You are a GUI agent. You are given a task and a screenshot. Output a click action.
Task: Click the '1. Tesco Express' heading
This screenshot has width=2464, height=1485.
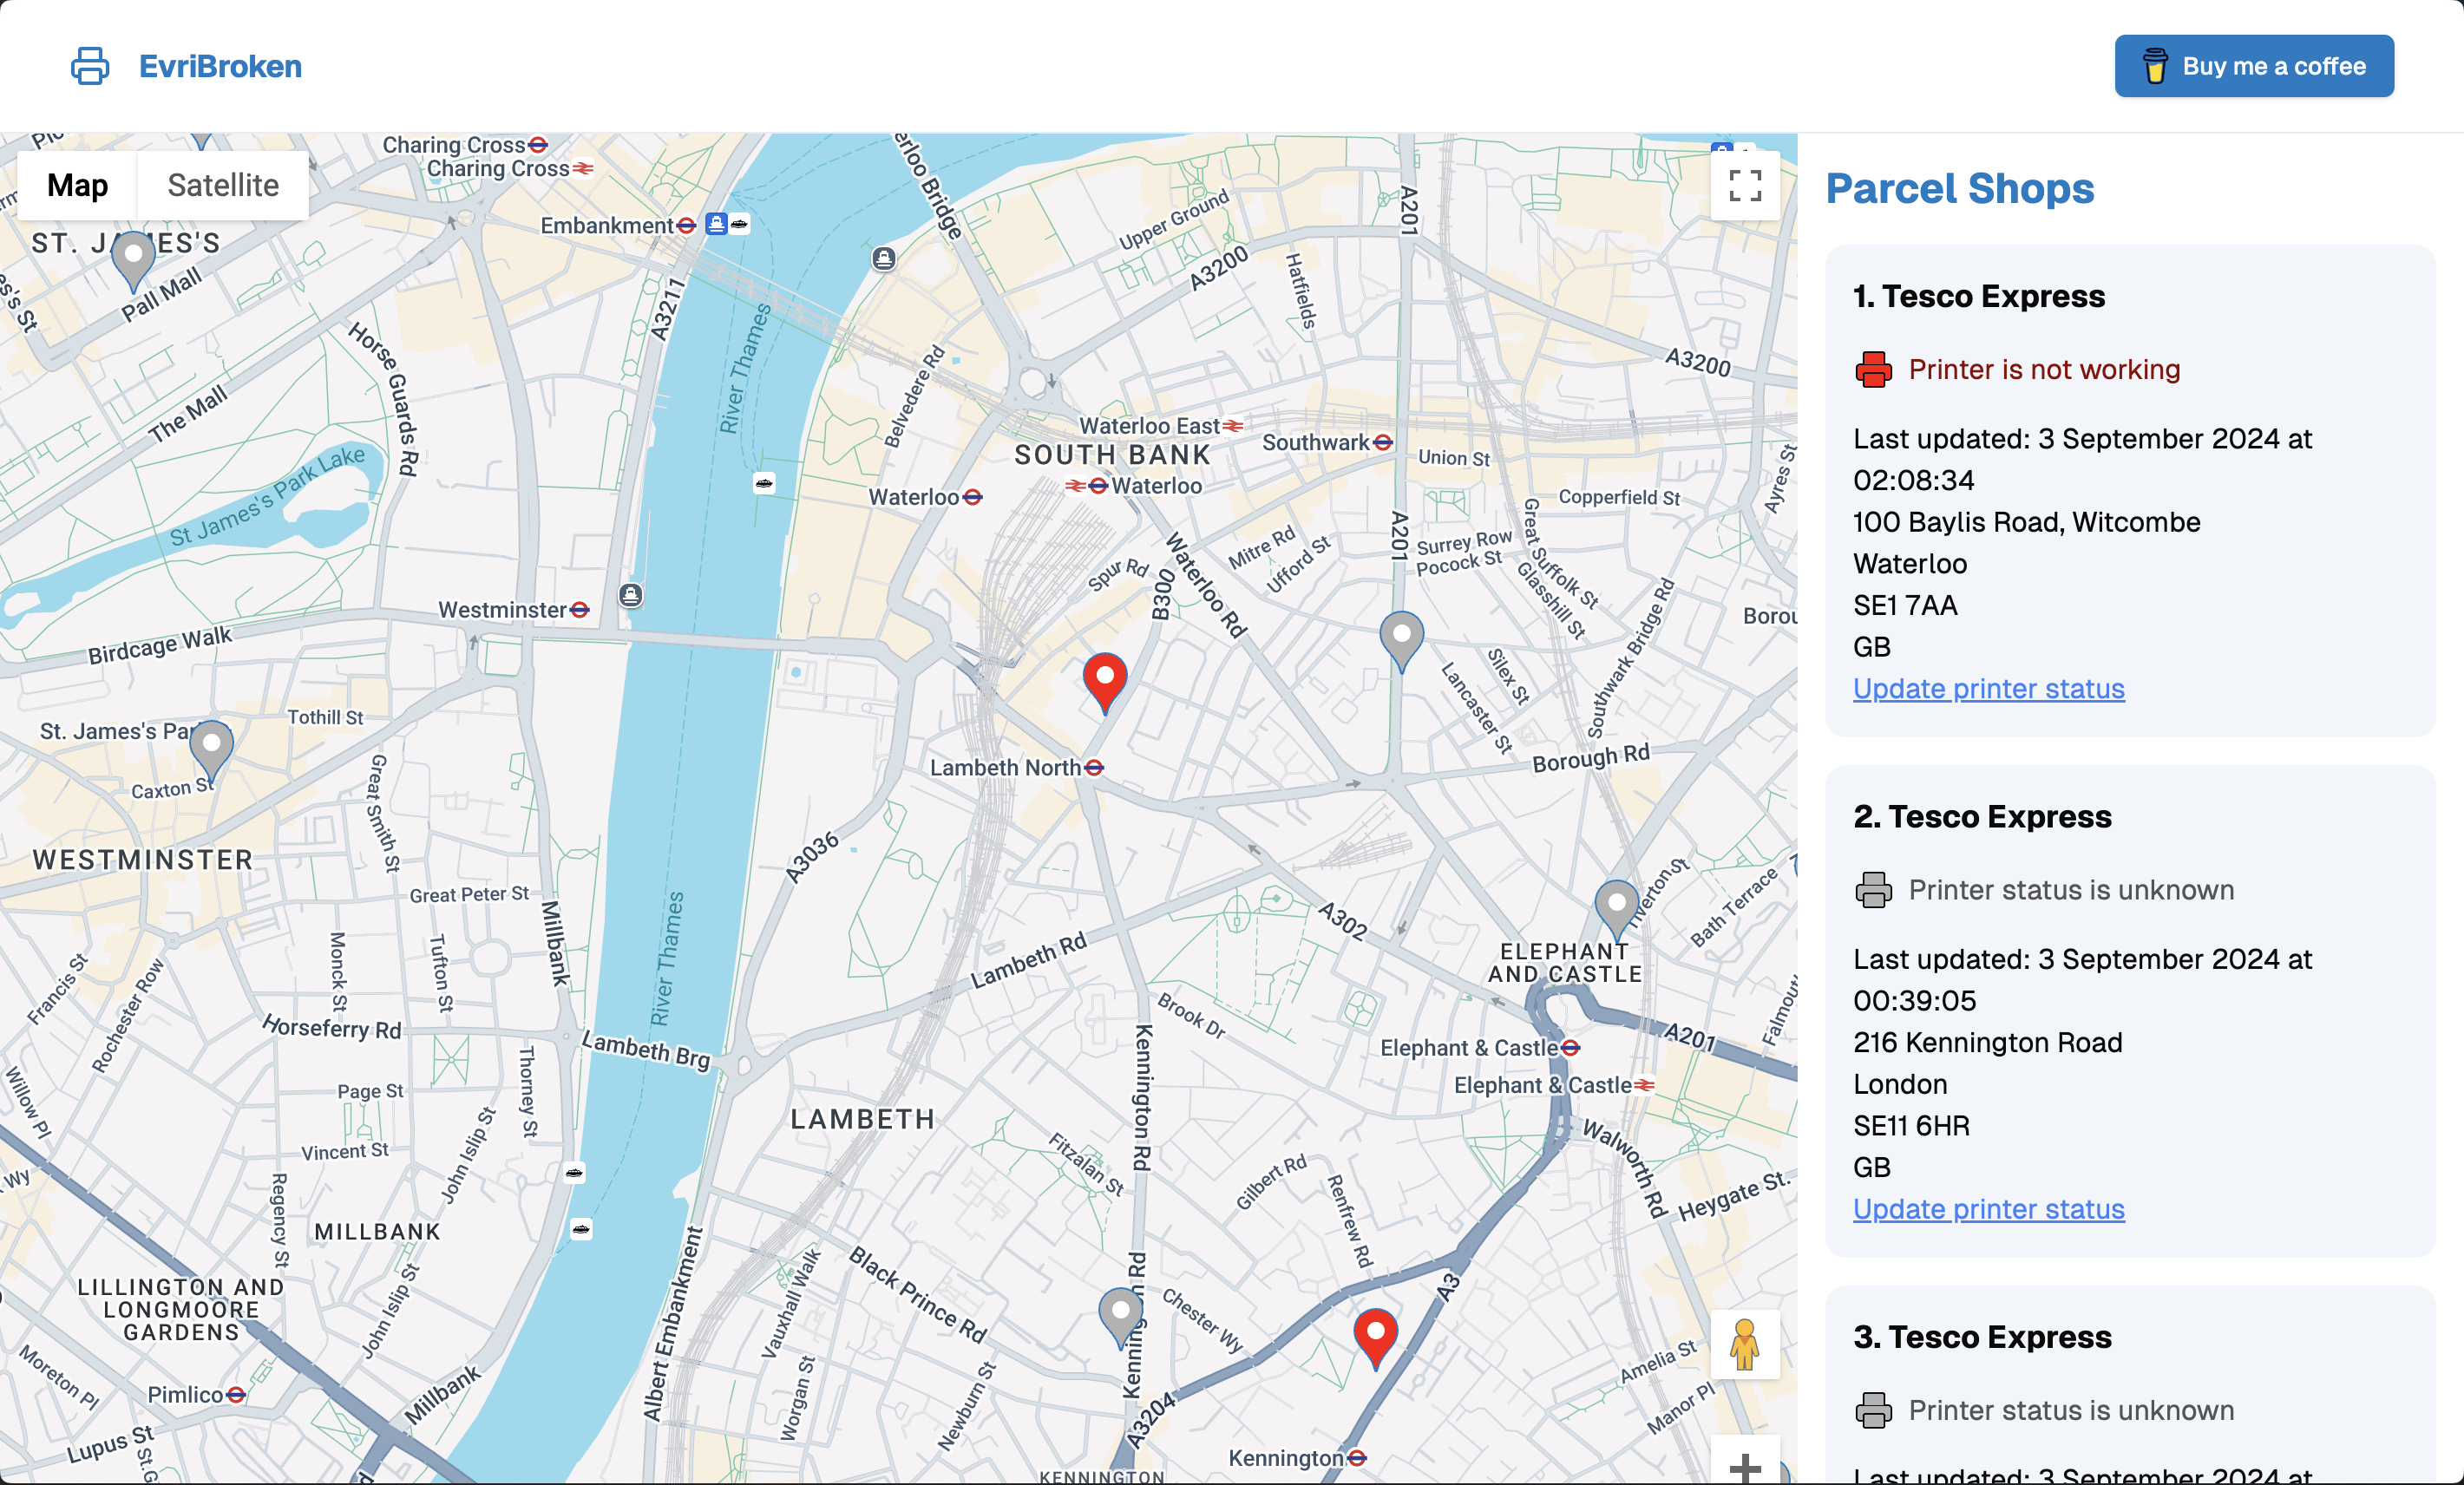click(1978, 297)
